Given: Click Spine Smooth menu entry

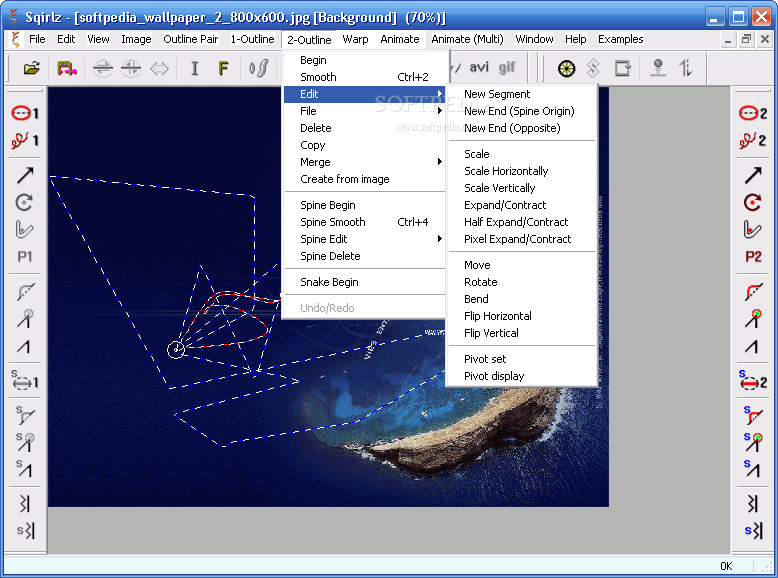Looking at the screenshot, I should [364, 222].
